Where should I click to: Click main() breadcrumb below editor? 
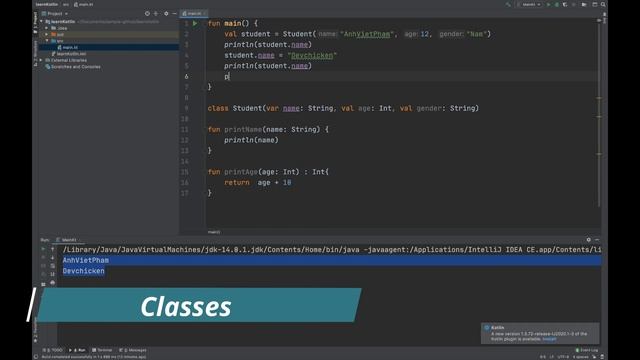[214, 232]
